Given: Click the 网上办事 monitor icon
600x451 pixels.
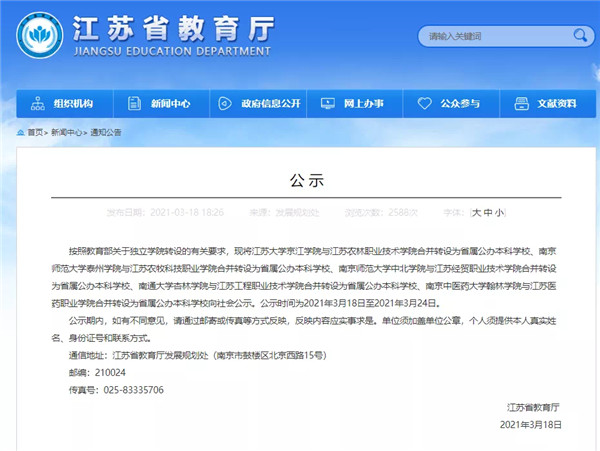Looking at the screenshot, I should pyautogui.click(x=326, y=103).
